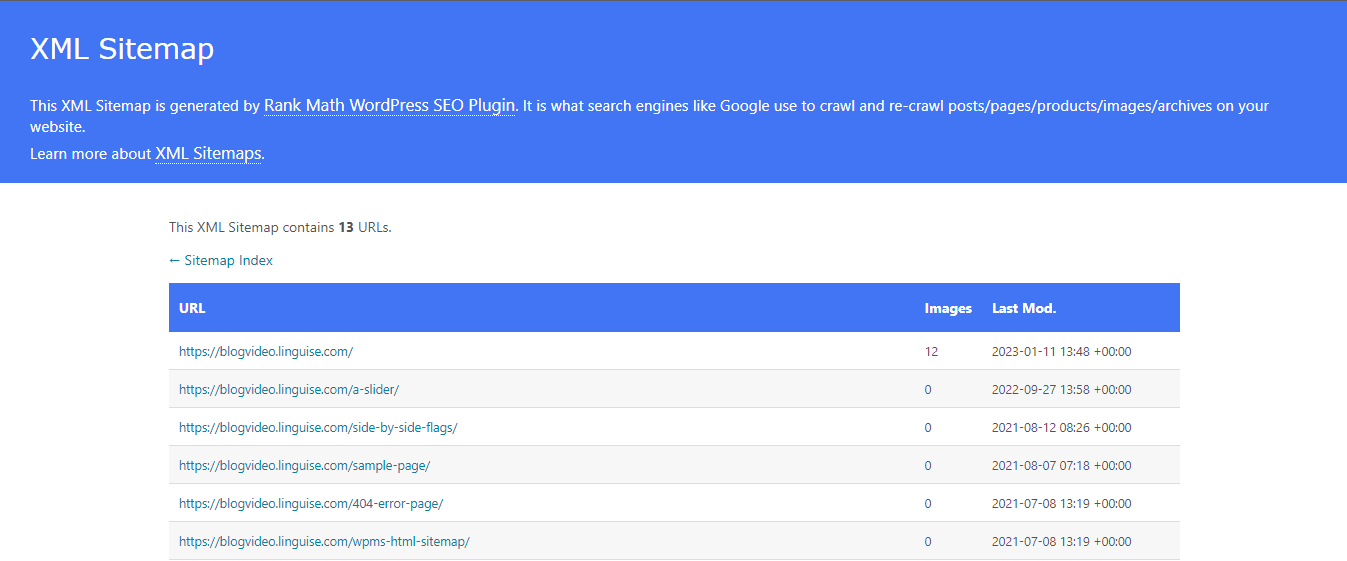This screenshot has width=1347, height=561.
Task: Click the bold 13 URL count text
Action: (346, 227)
